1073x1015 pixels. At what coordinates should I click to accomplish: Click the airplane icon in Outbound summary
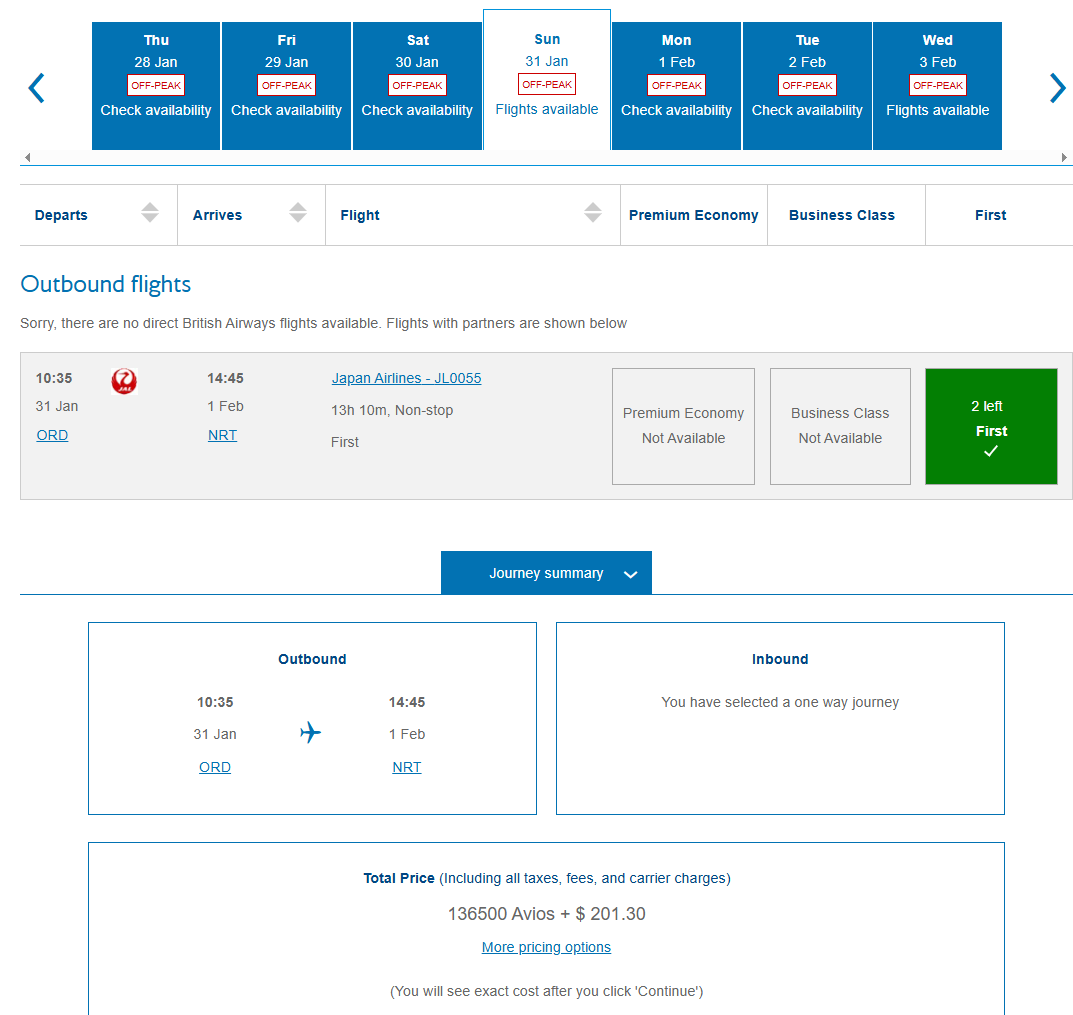coord(311,733)
